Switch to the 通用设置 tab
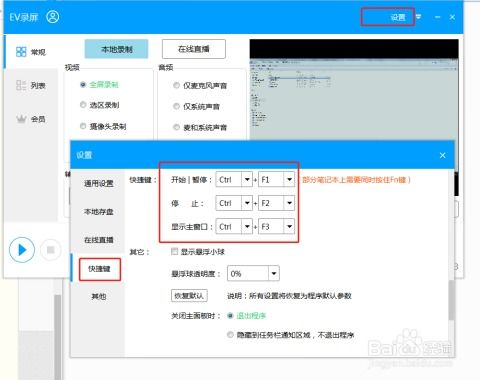The height and width of the screenshot is (380, 480). pyautogui.click(x=99, y=183)
